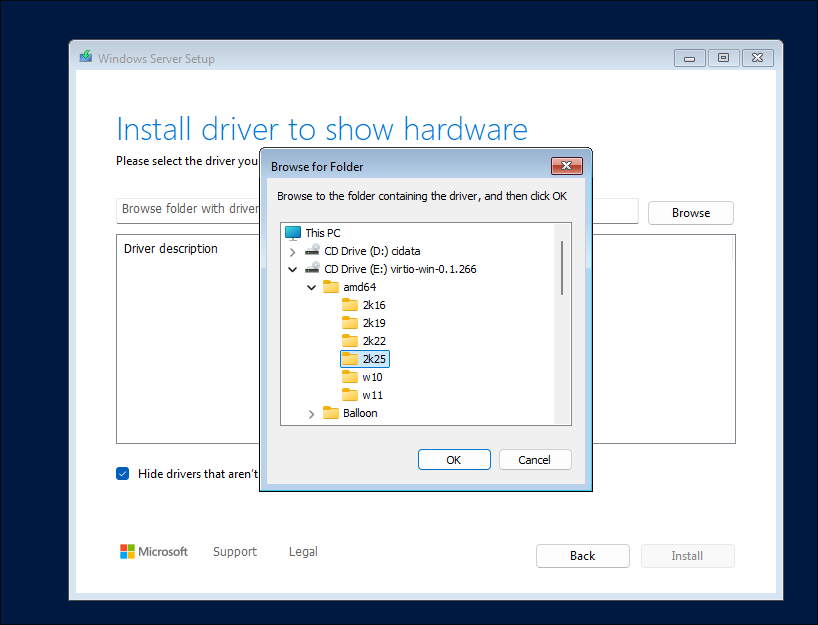818x625 pixels.
Task: Collapse the CD Drive (E:) virtio-win node
Action: [293, 269]
